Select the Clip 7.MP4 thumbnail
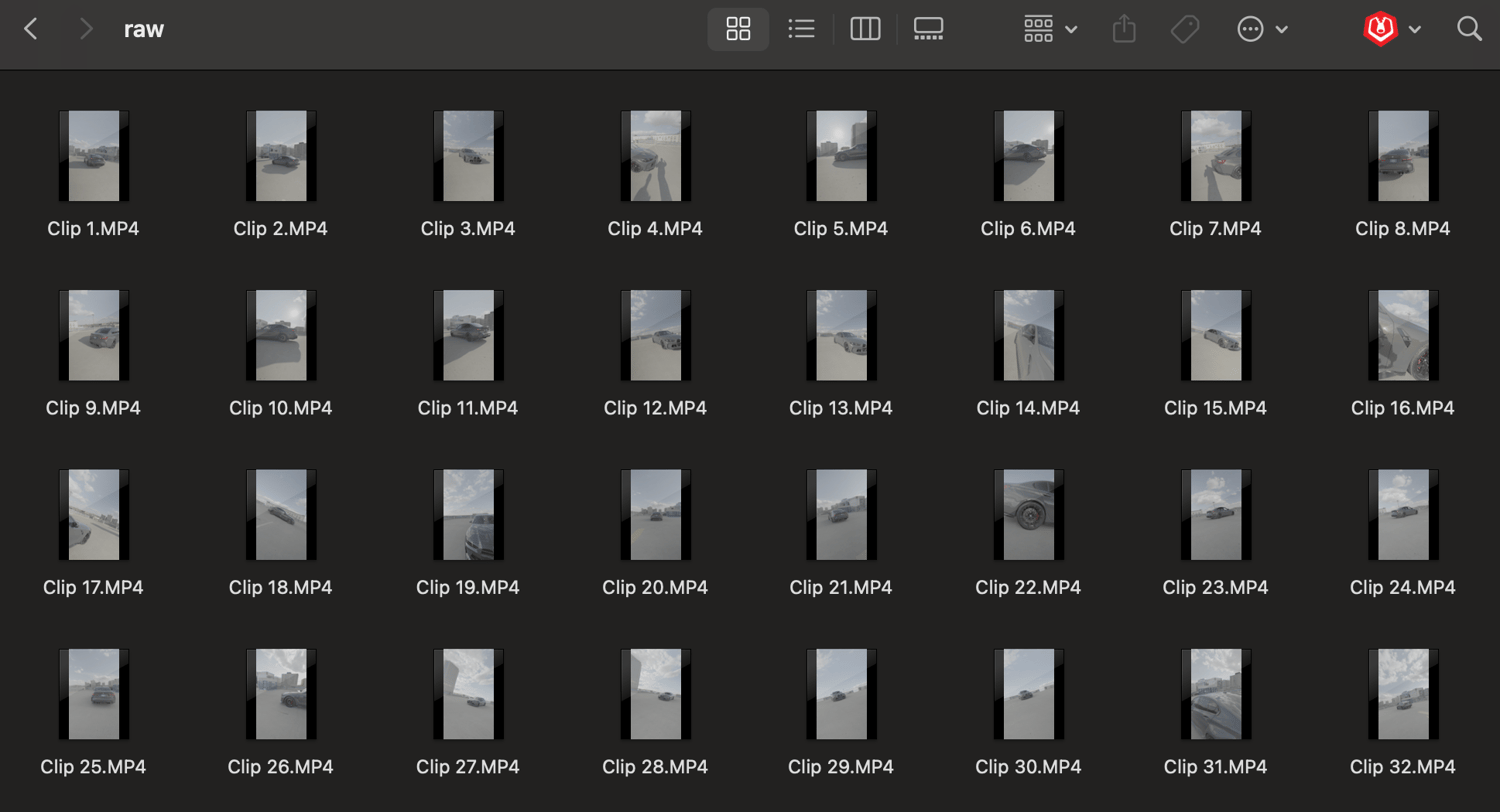Image resolution: width=1500 pixels, height=812 pixels. click(1216, 156)
